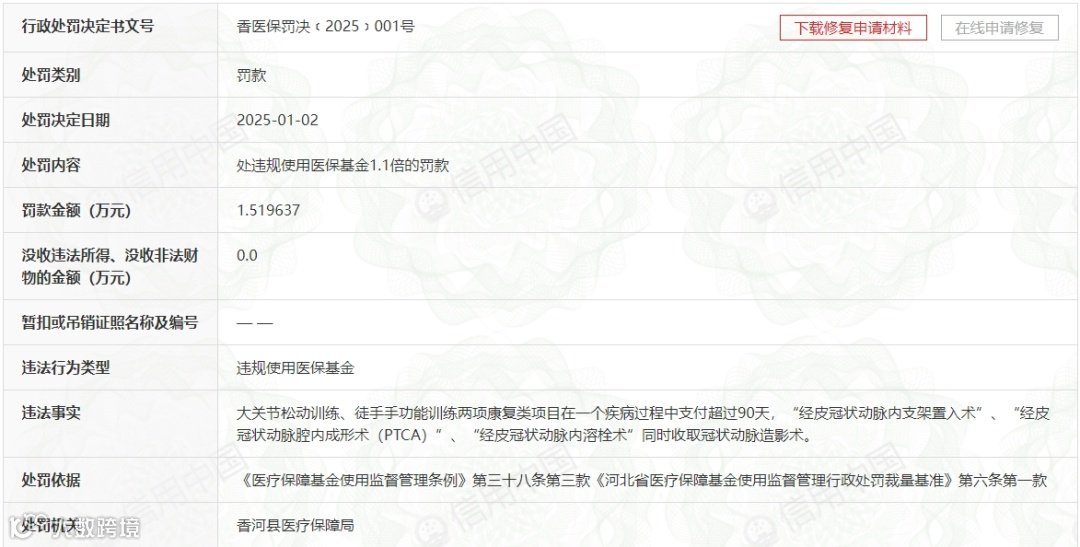Click the 违法行为类型 label

(x=65, y=368)
